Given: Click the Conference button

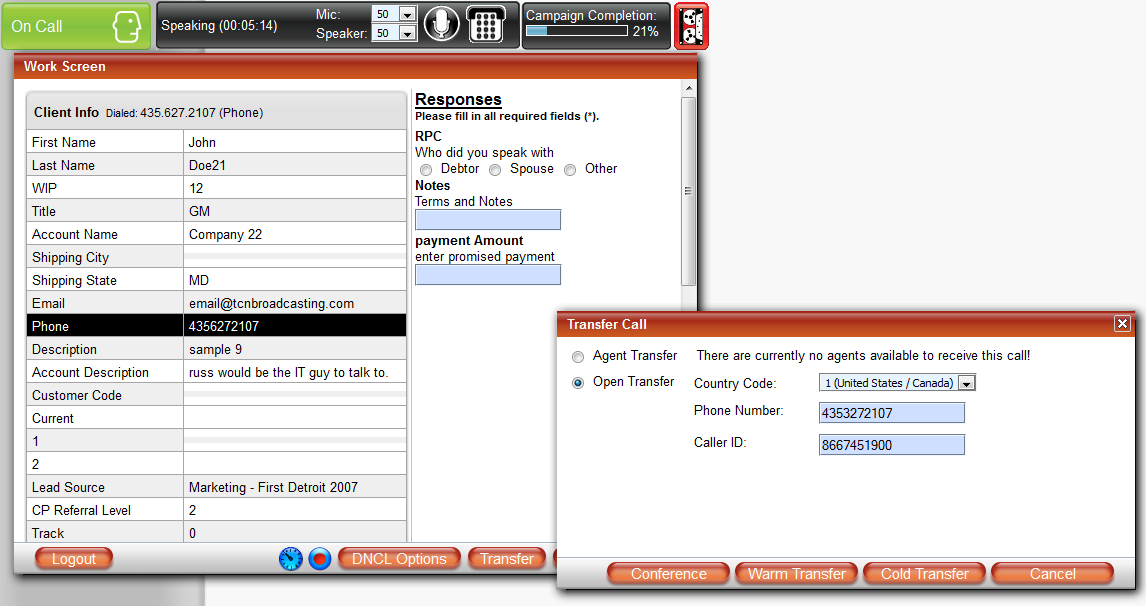Looking at the screenshot, I should [667, 573].
